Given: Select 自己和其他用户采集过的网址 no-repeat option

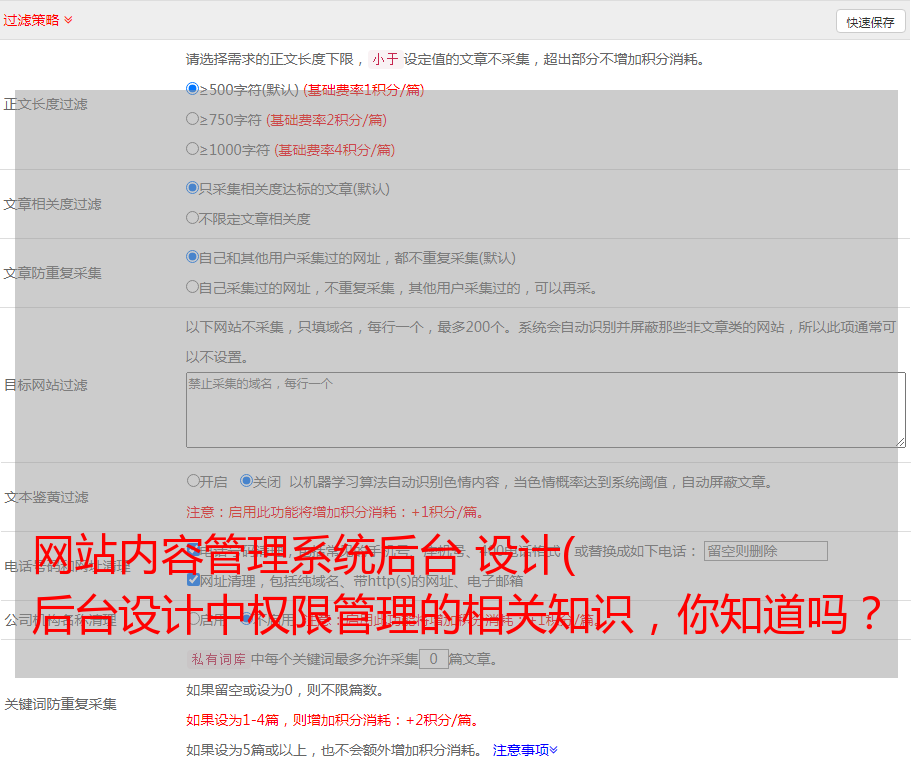Looking at the screenshot, I should pos(193,257).
